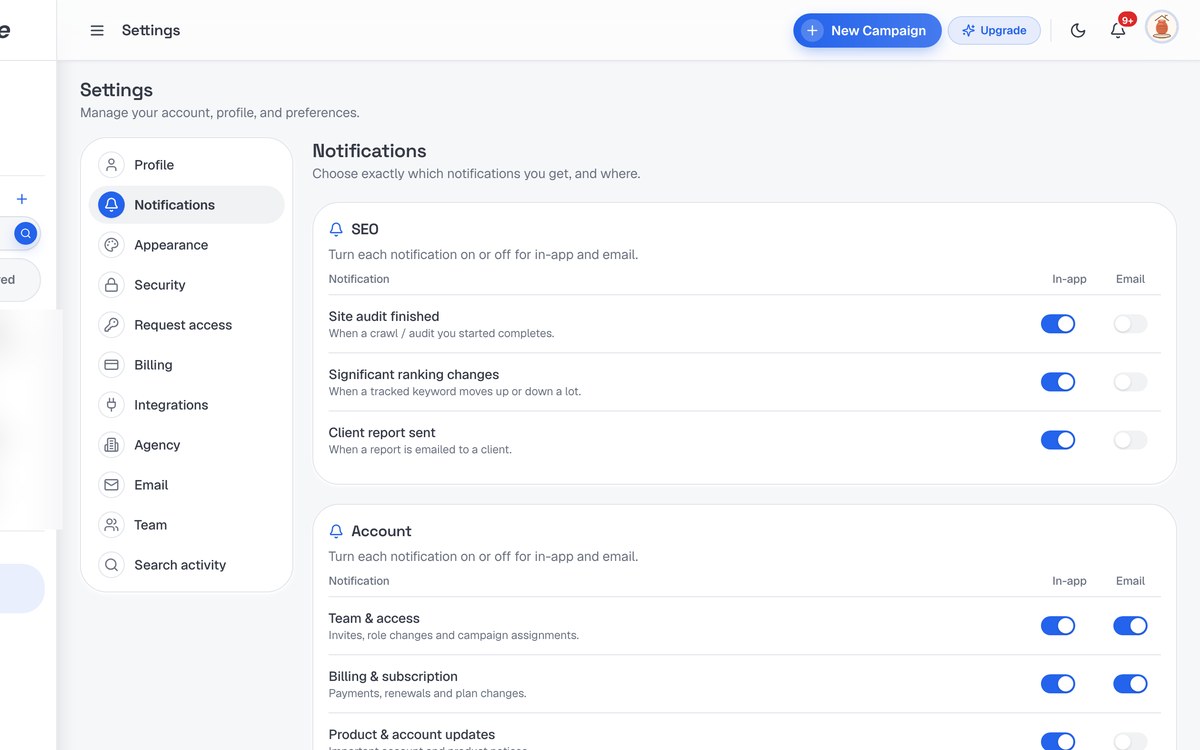Open the Appearance settings tab

tap(187, 245)
